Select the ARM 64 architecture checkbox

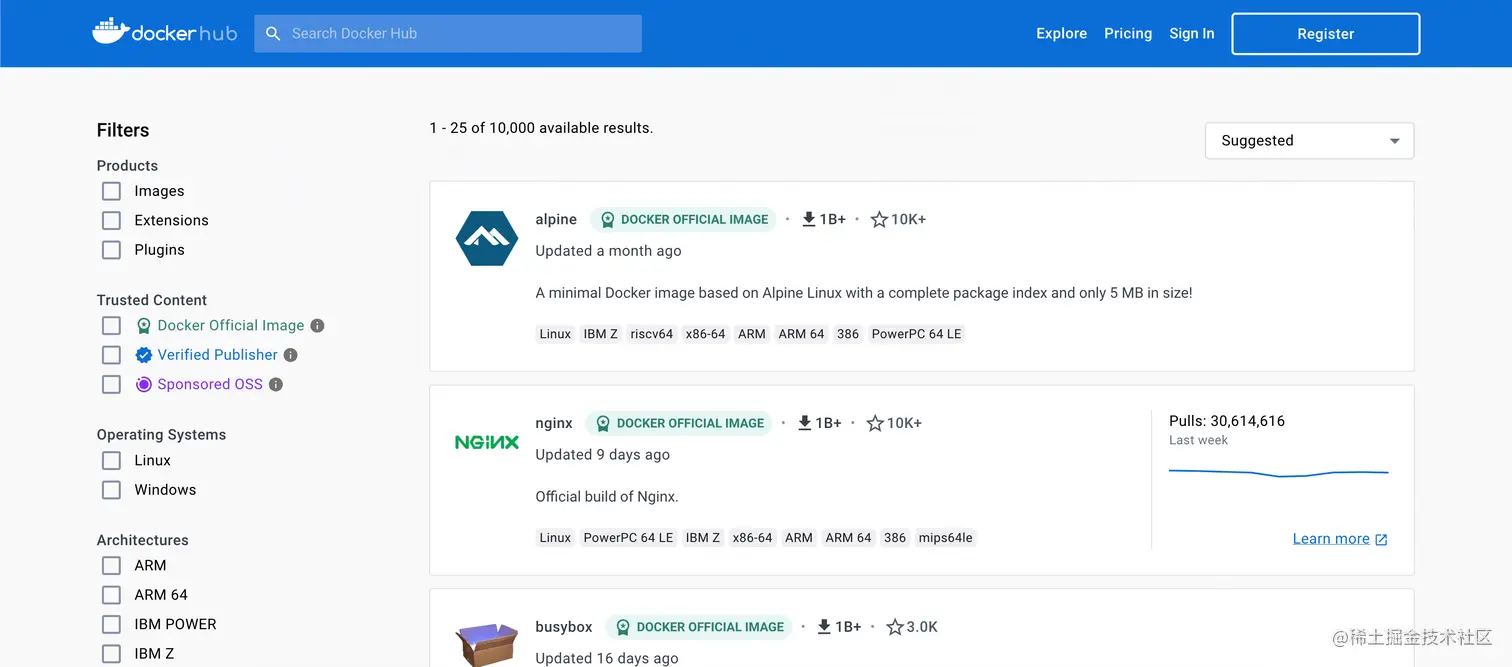click(x=111, y=595)
